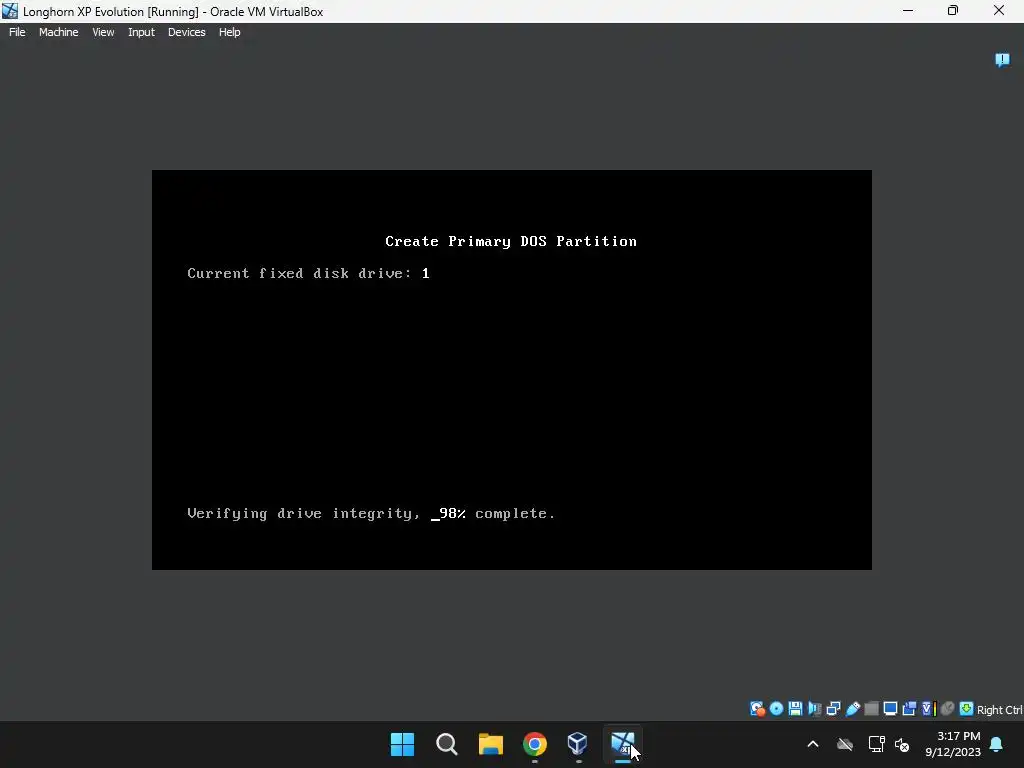Open Google Chrome from taskbar
The width and height of the screenshot is (1024, 768).
pos(534,744)
